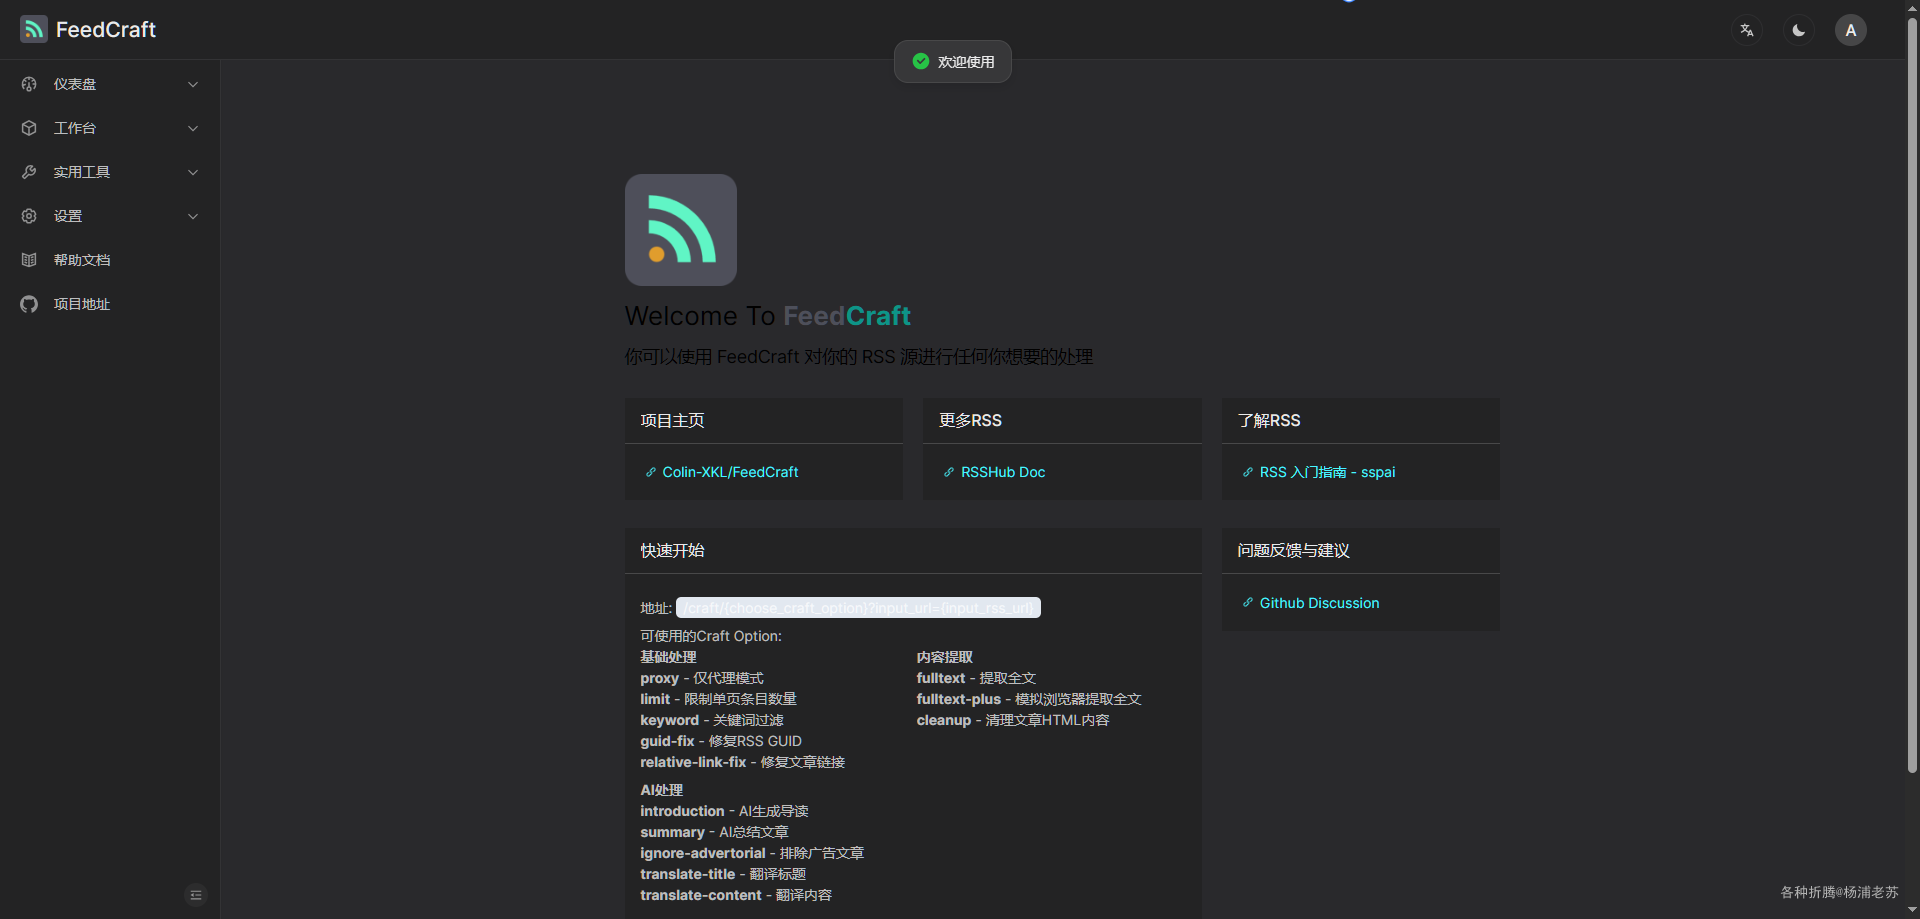Click link icon beside Github Discussion
The height and width of the screenshot is (919, 1920).
click(x=1248, y=603)
